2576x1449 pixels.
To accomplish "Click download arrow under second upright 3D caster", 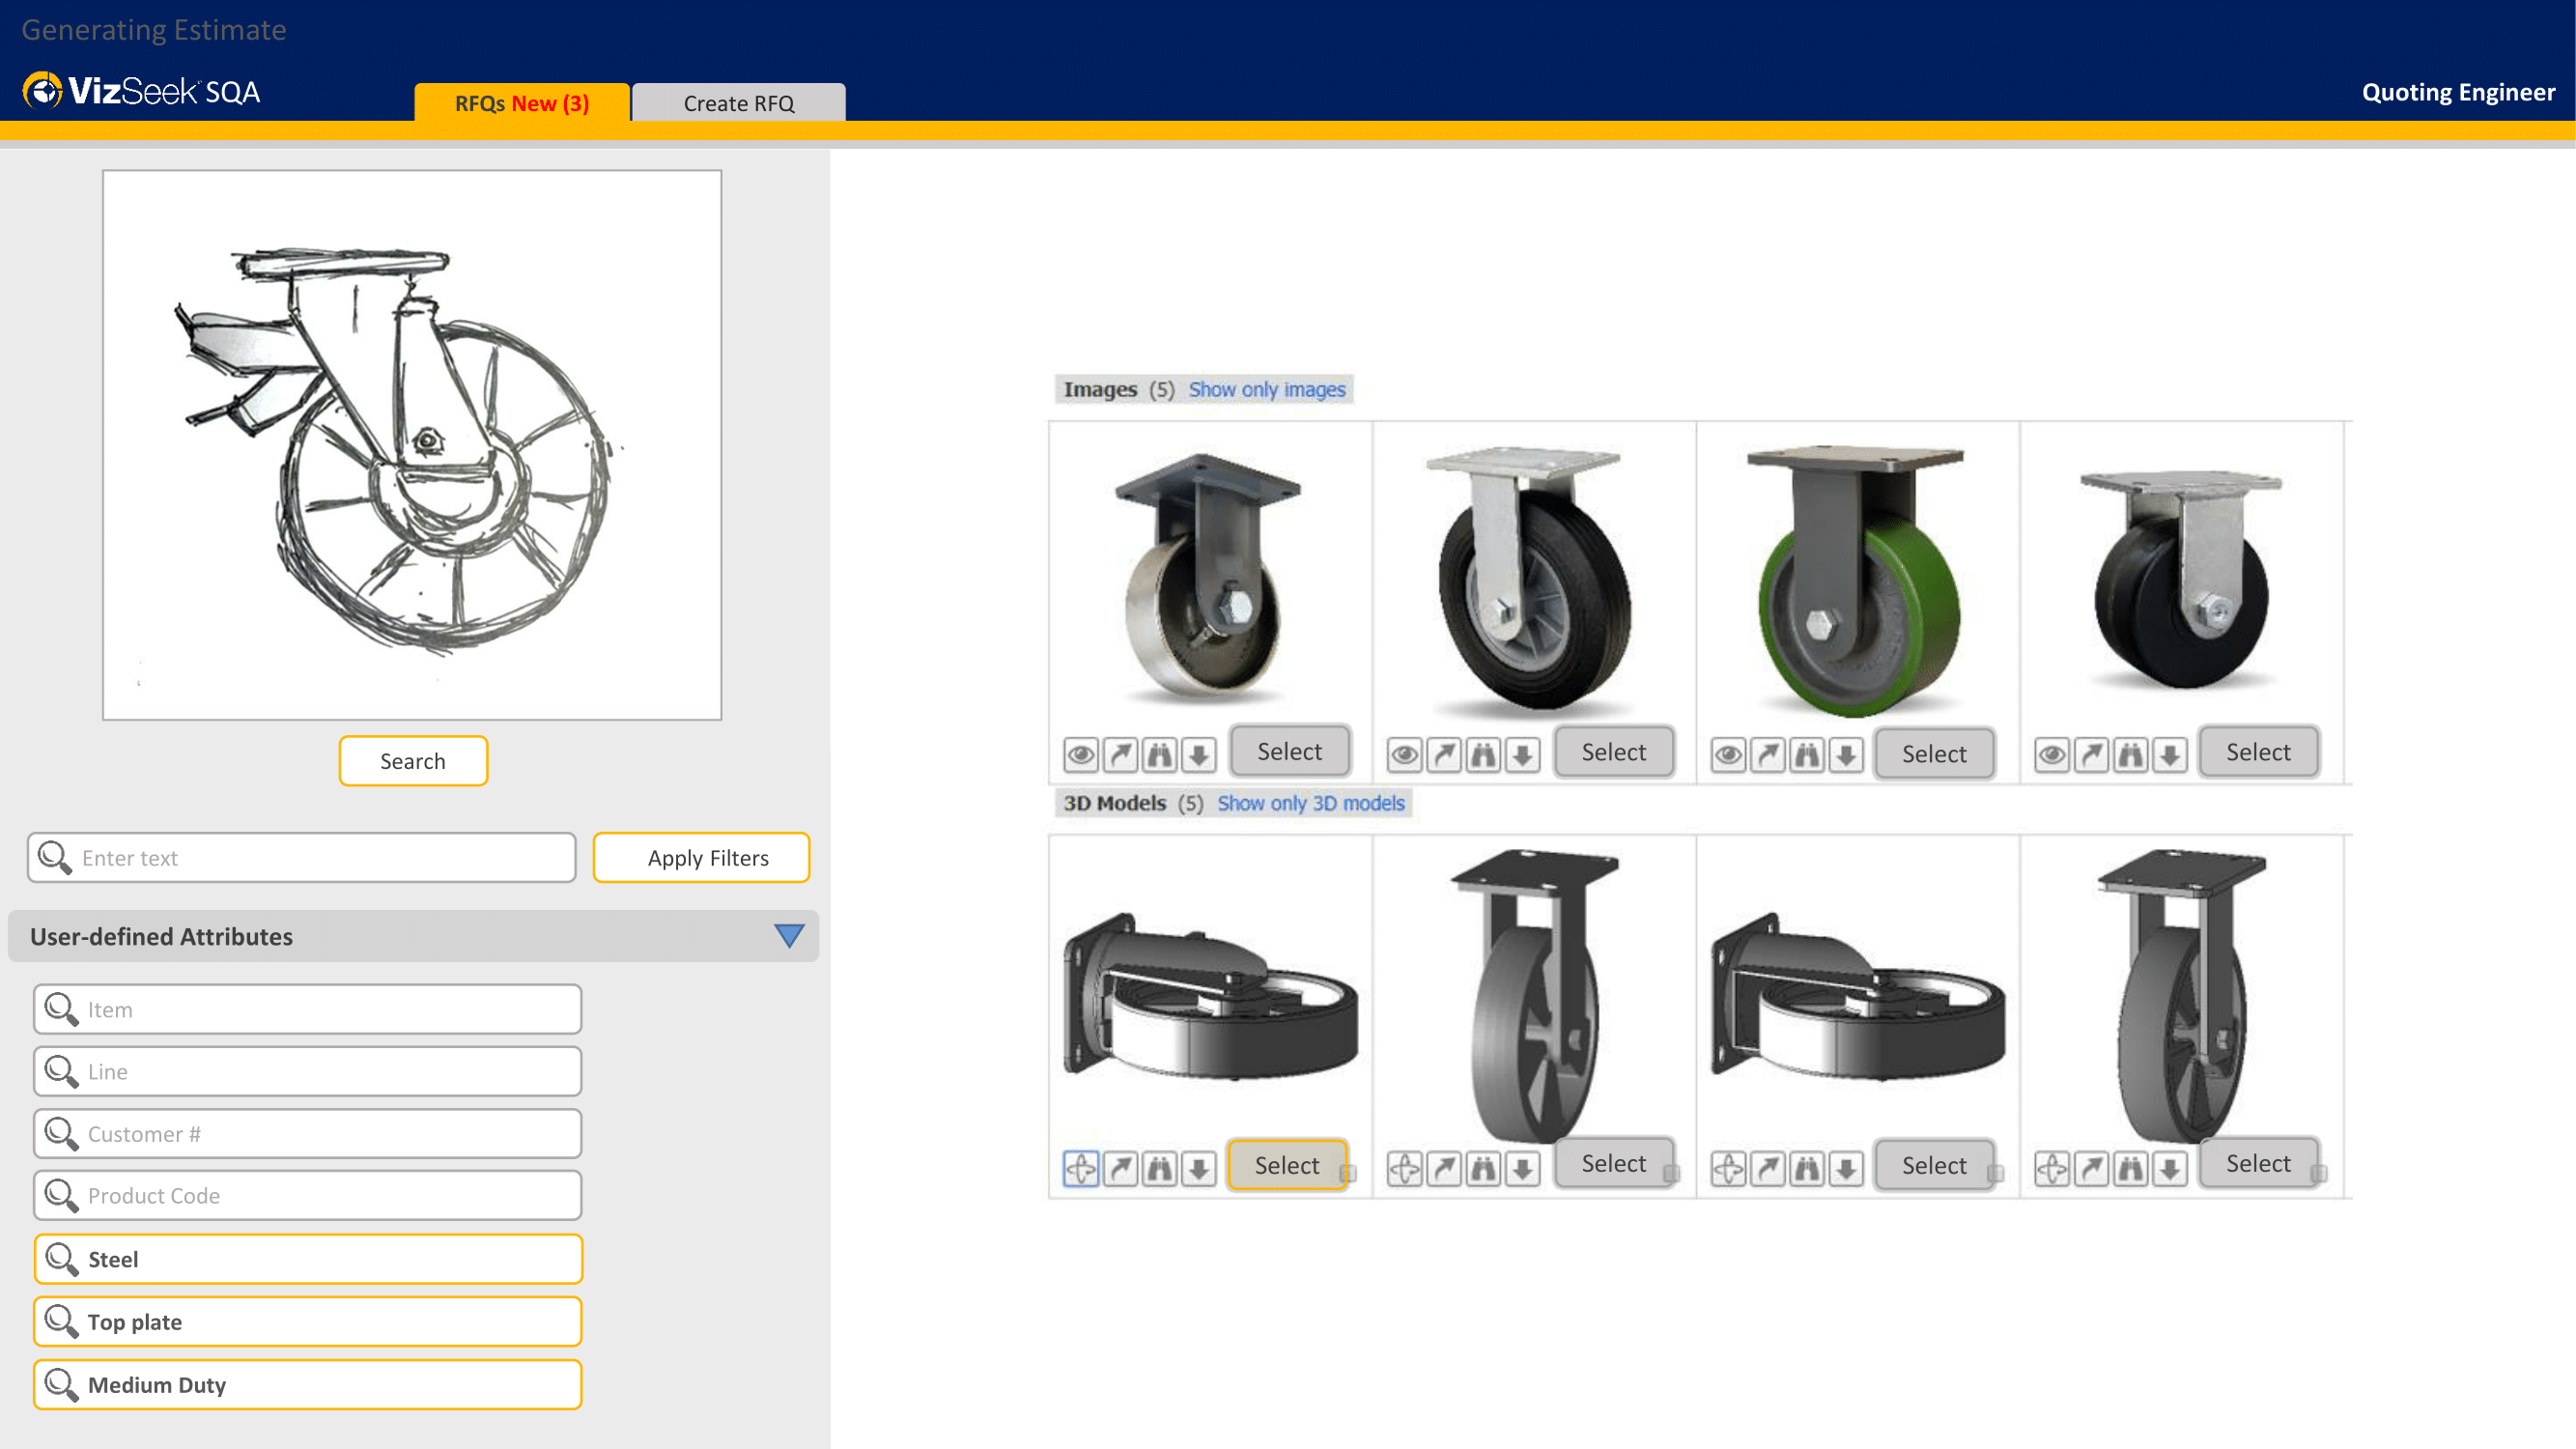I will click(x=1522, y=1168).
